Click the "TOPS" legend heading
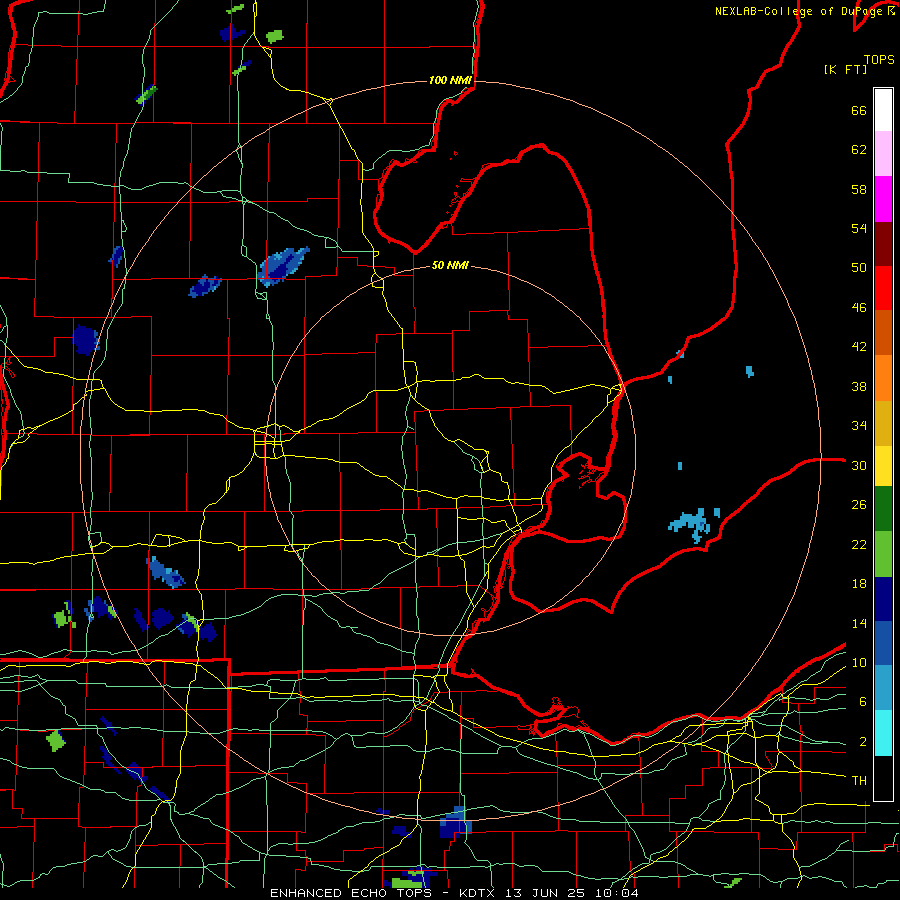Viewport: 900px width, 900px height. point(879,59)
